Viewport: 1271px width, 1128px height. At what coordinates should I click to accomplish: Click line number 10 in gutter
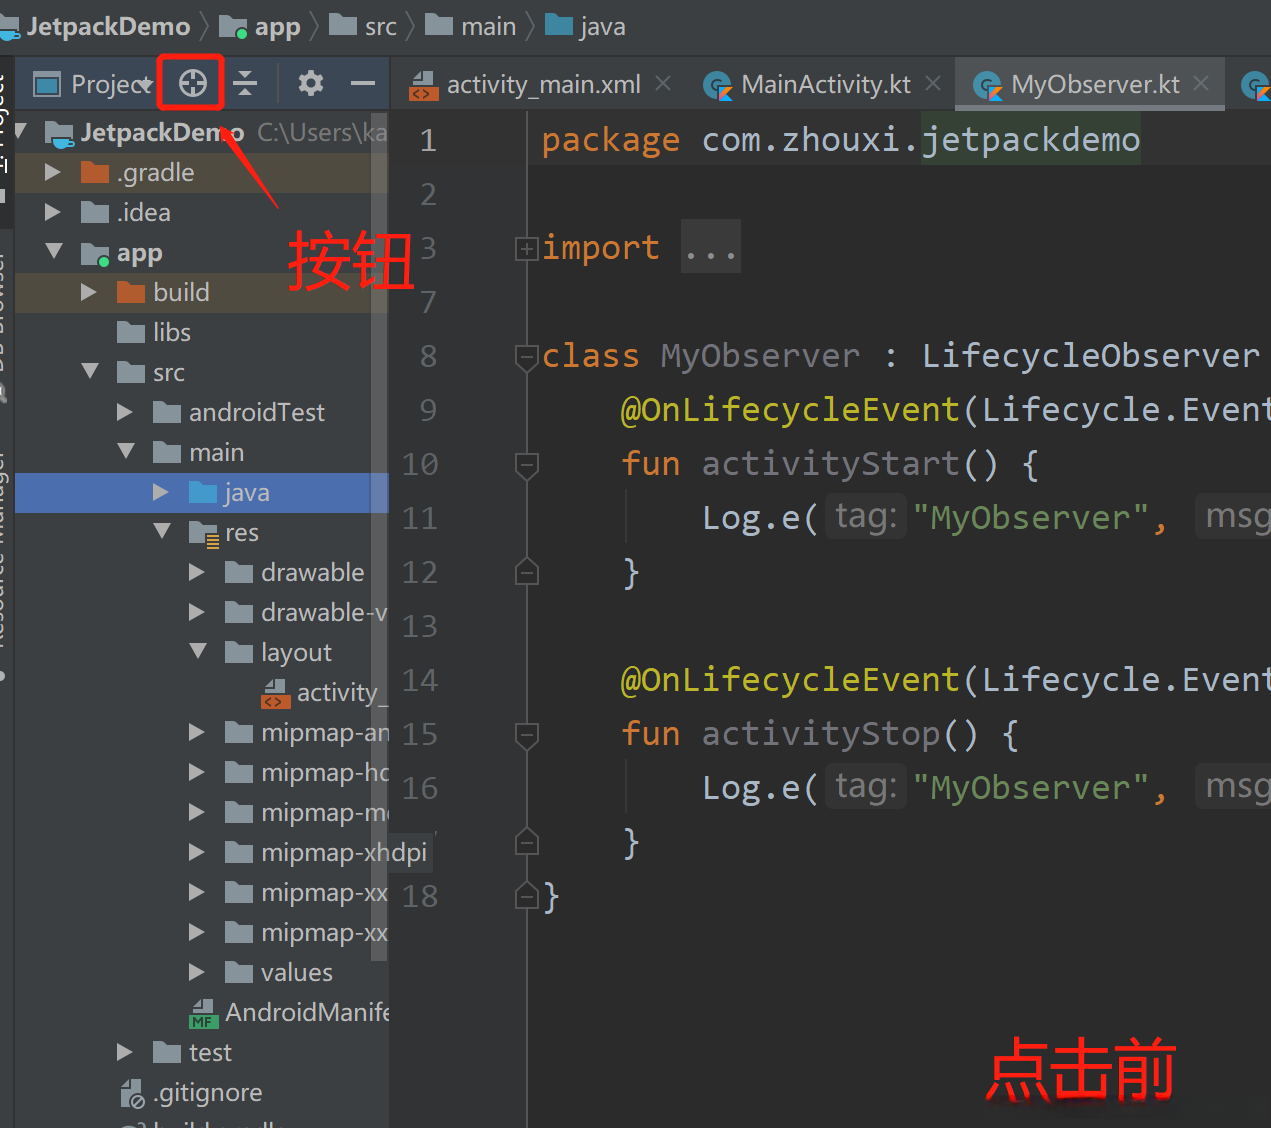(420, 464)
